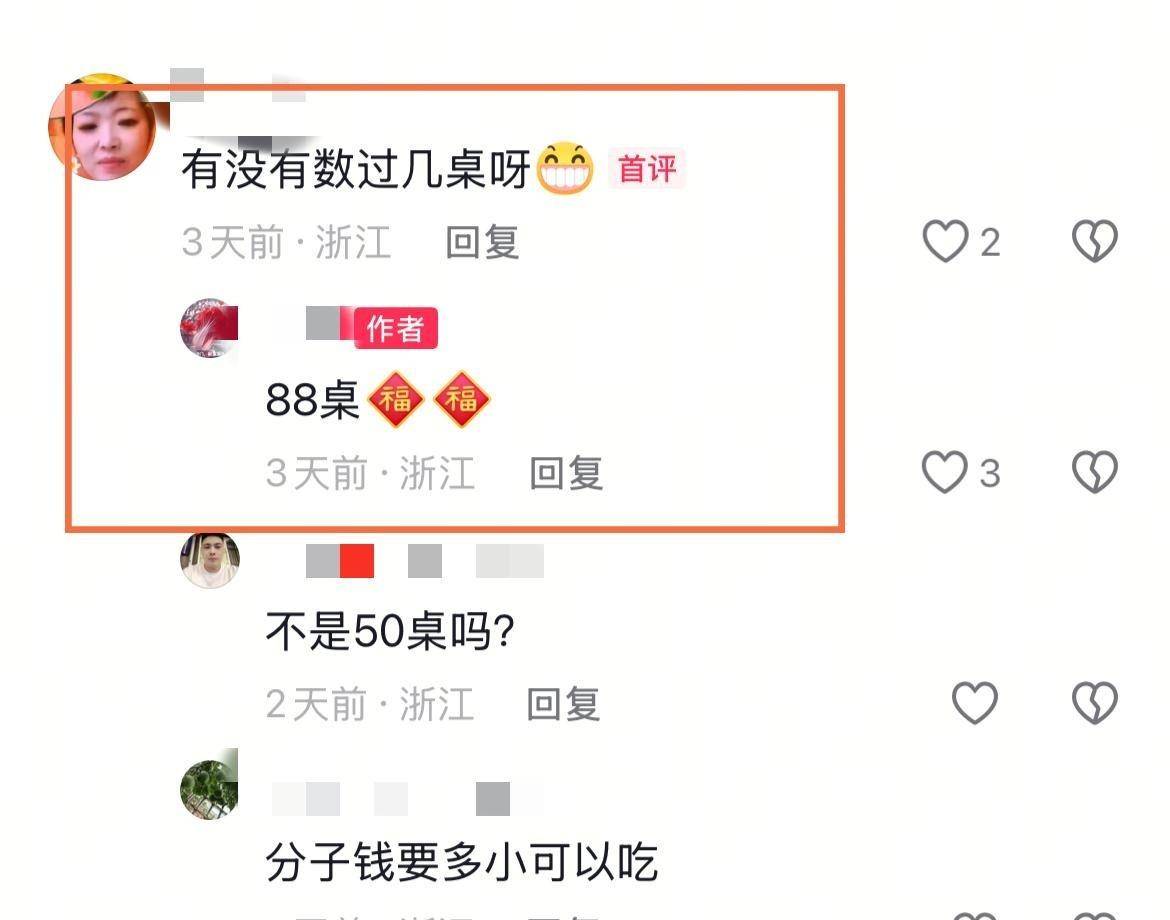
Task: Reply to '有没有数过几桌呀' comment
Action: click(482, 242)
